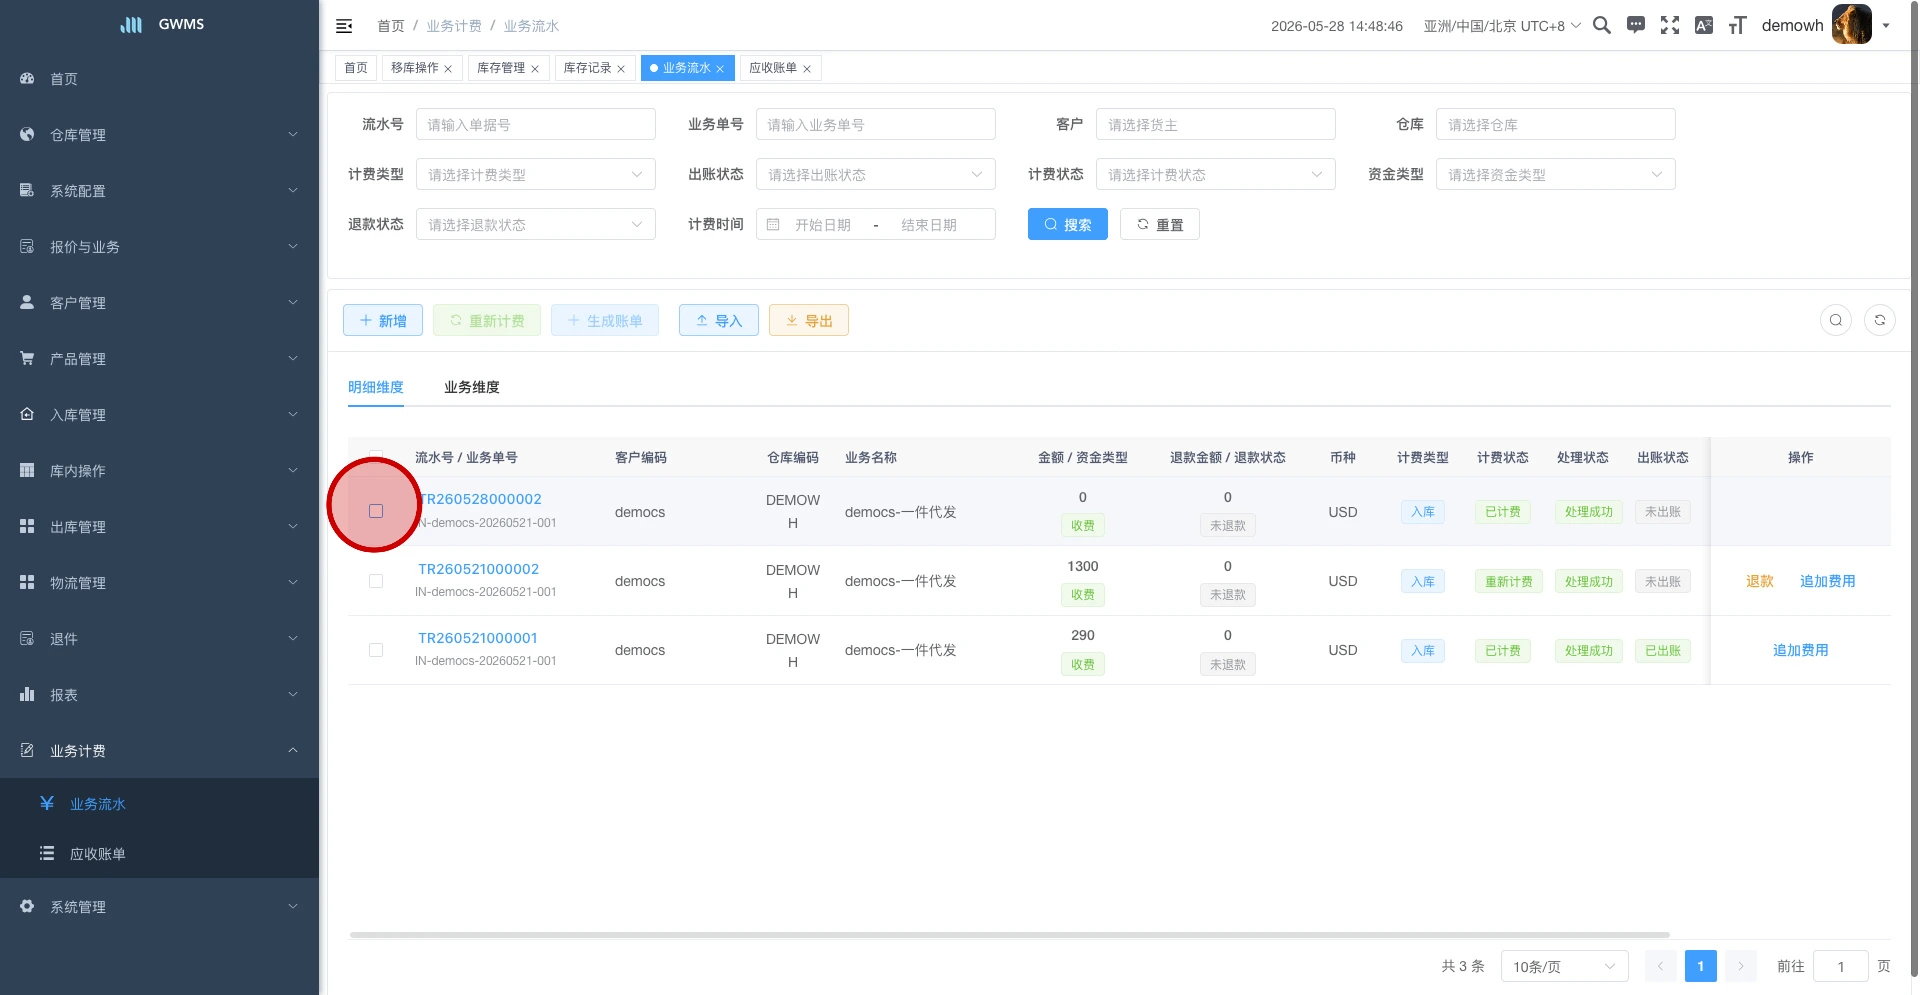Click the 前往 page number input
Screen dimensions: 1920x995
[x=1841, y=966]
